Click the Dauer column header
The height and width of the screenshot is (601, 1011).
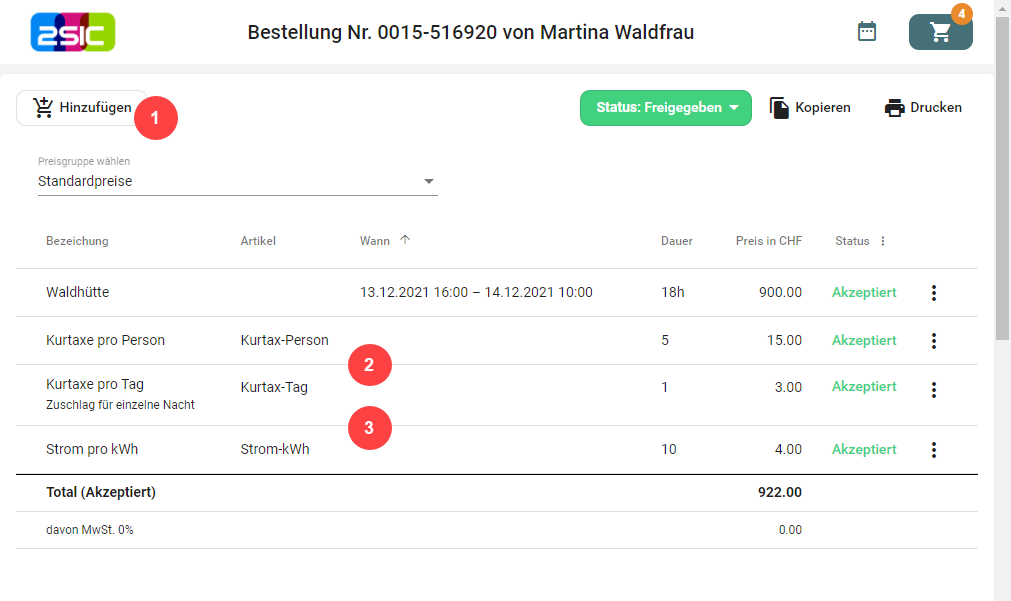(x=676, y=241)
